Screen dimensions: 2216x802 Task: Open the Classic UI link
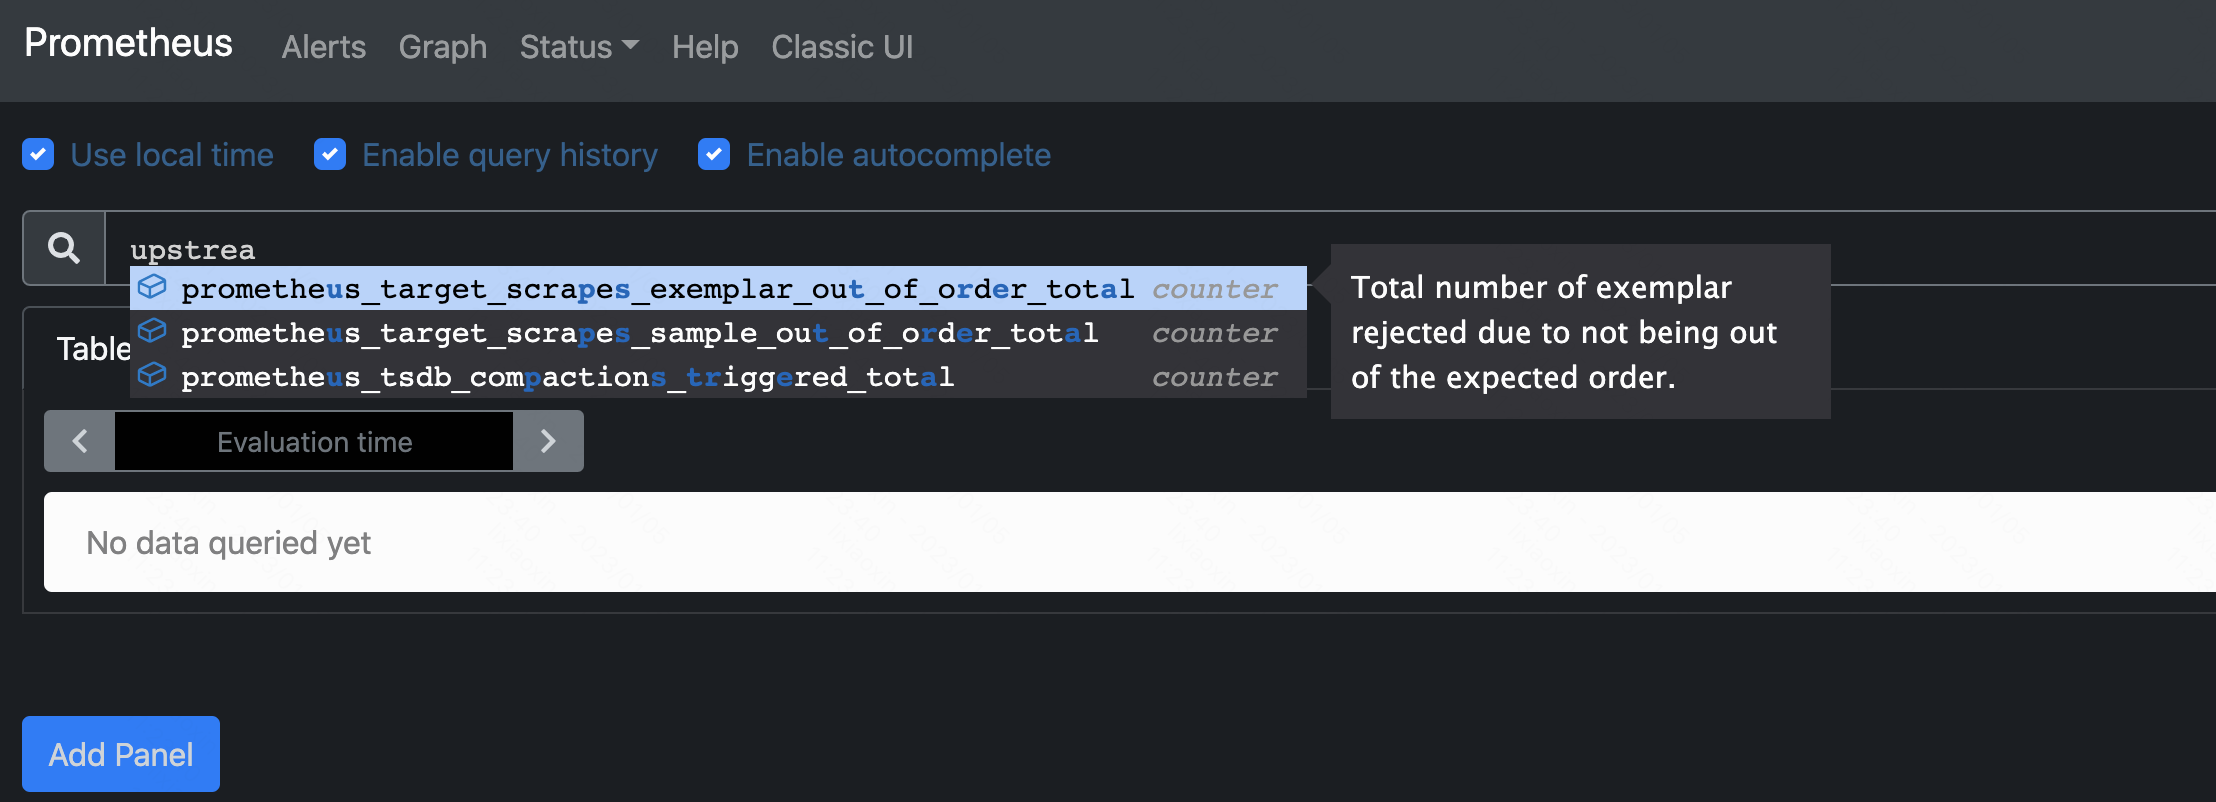point(842,47)
